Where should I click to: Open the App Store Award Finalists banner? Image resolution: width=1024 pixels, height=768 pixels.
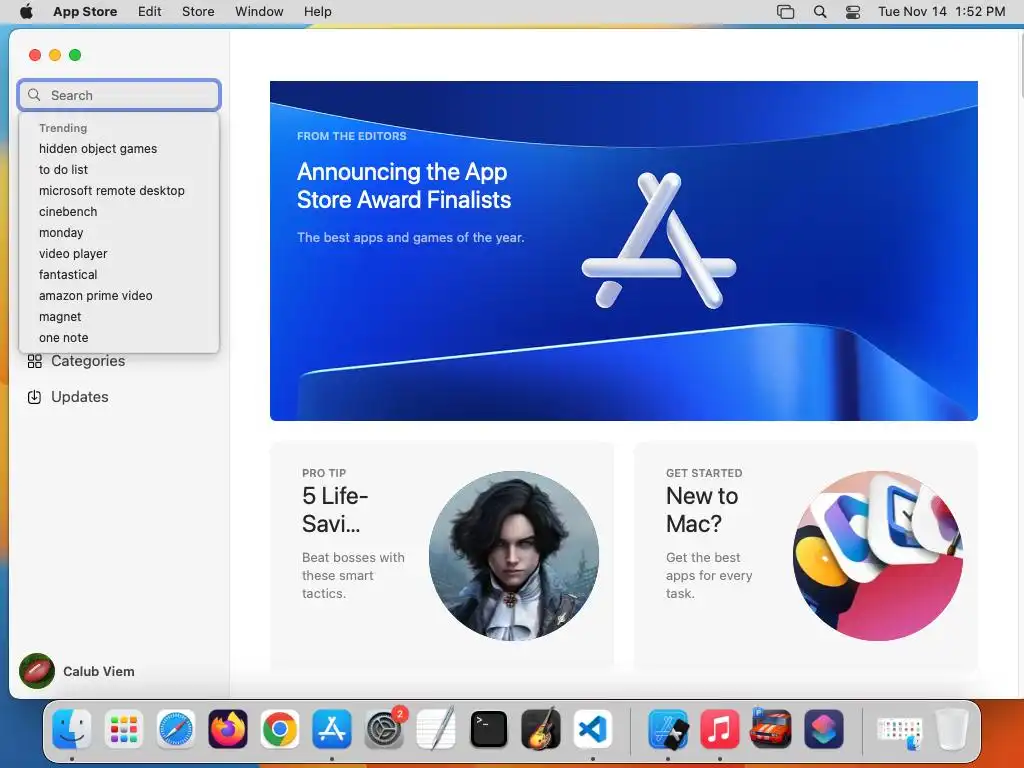tap(624, 251)
